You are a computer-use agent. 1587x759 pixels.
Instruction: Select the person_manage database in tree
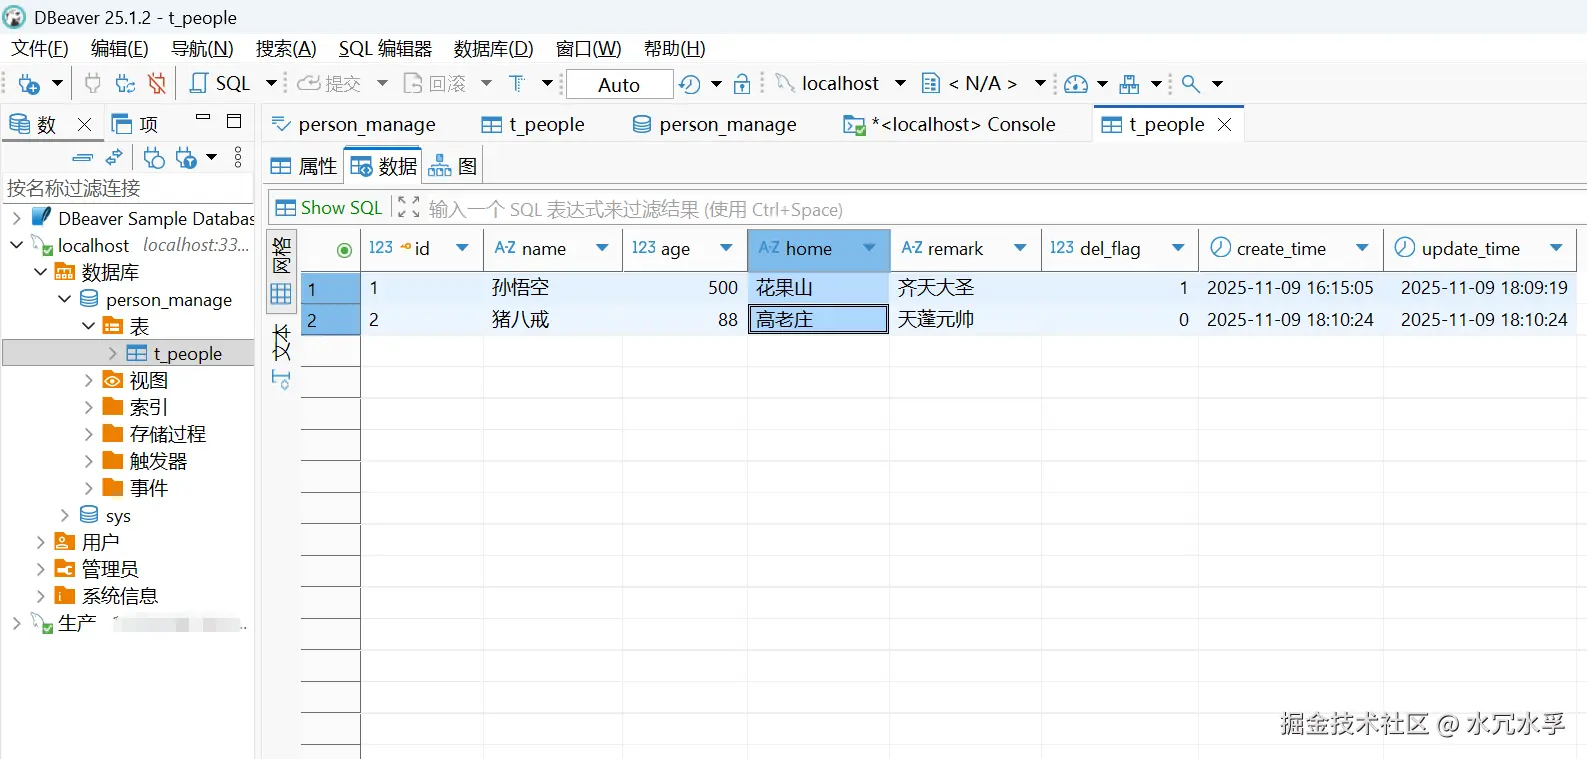coord(168,300)
